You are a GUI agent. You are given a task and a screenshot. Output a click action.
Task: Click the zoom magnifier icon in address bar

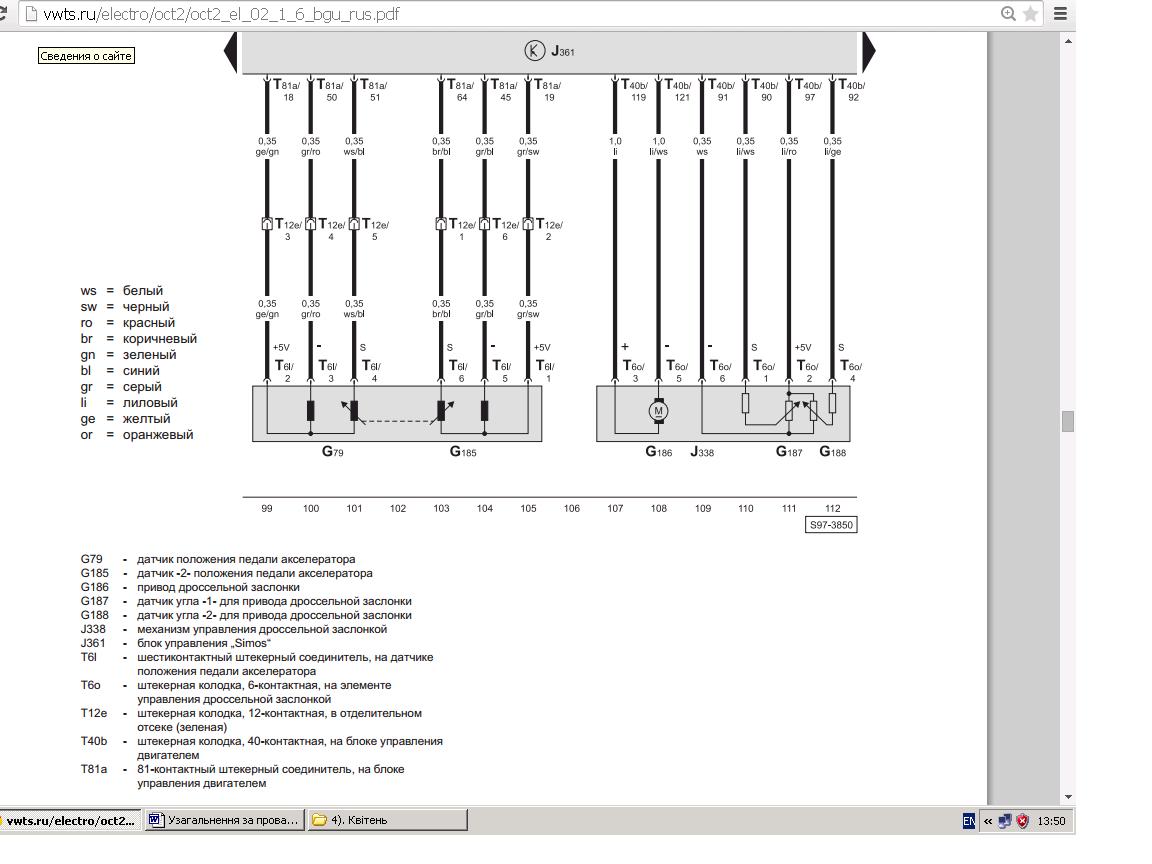coord(1008,14)
